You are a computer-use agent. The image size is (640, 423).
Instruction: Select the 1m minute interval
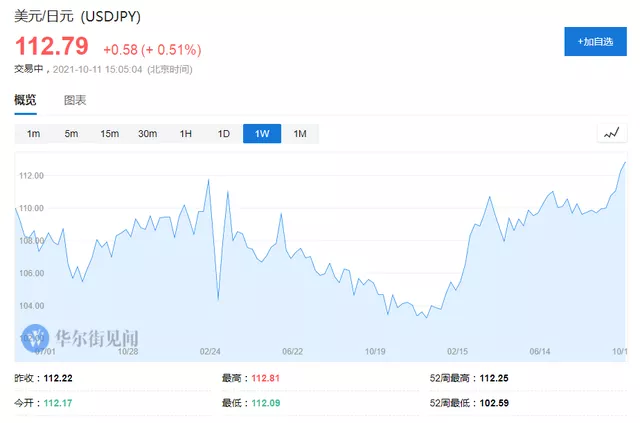pos(33,134)
